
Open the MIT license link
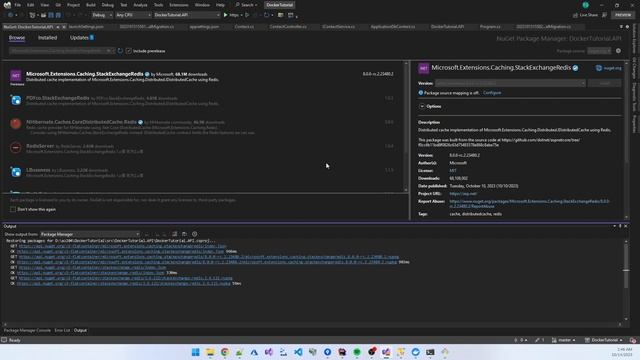[453, 171]
